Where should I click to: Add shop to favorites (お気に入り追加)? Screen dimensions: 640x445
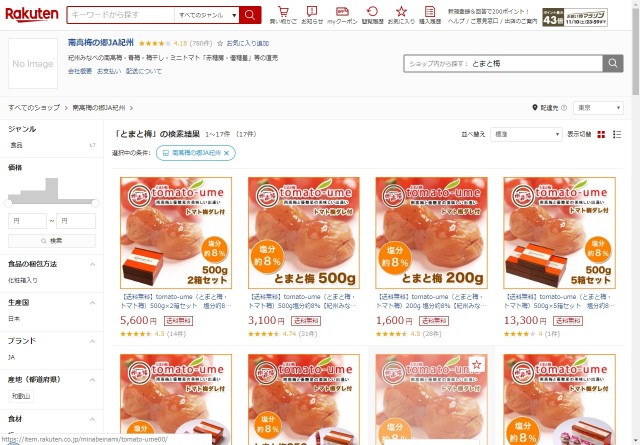[x=243, y=43]
